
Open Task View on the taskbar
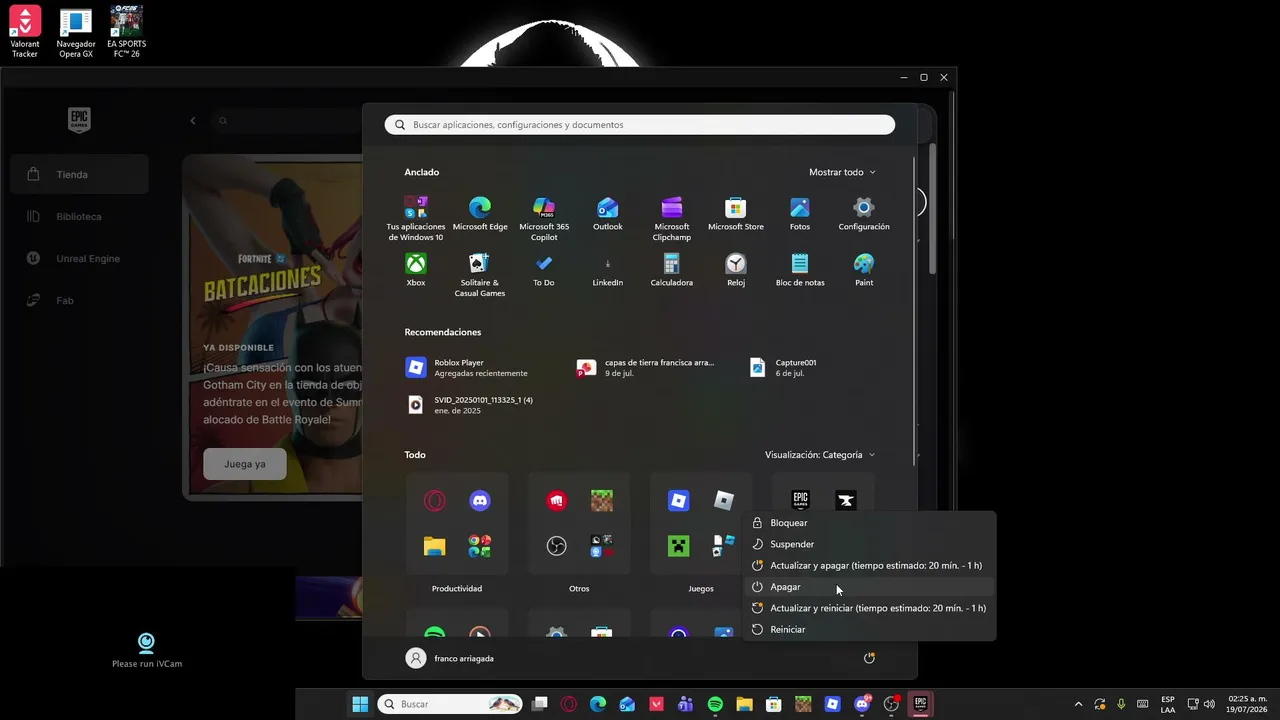[540, 704]
